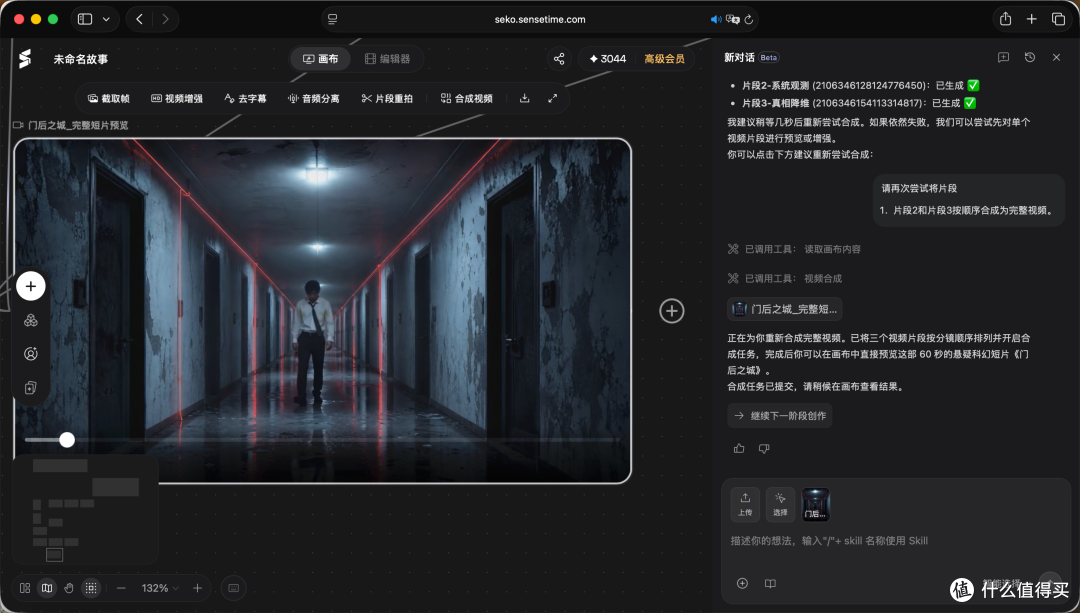Click the canvas minimap panel
This screenshot has width=1080, height=613.
point(86,510)
